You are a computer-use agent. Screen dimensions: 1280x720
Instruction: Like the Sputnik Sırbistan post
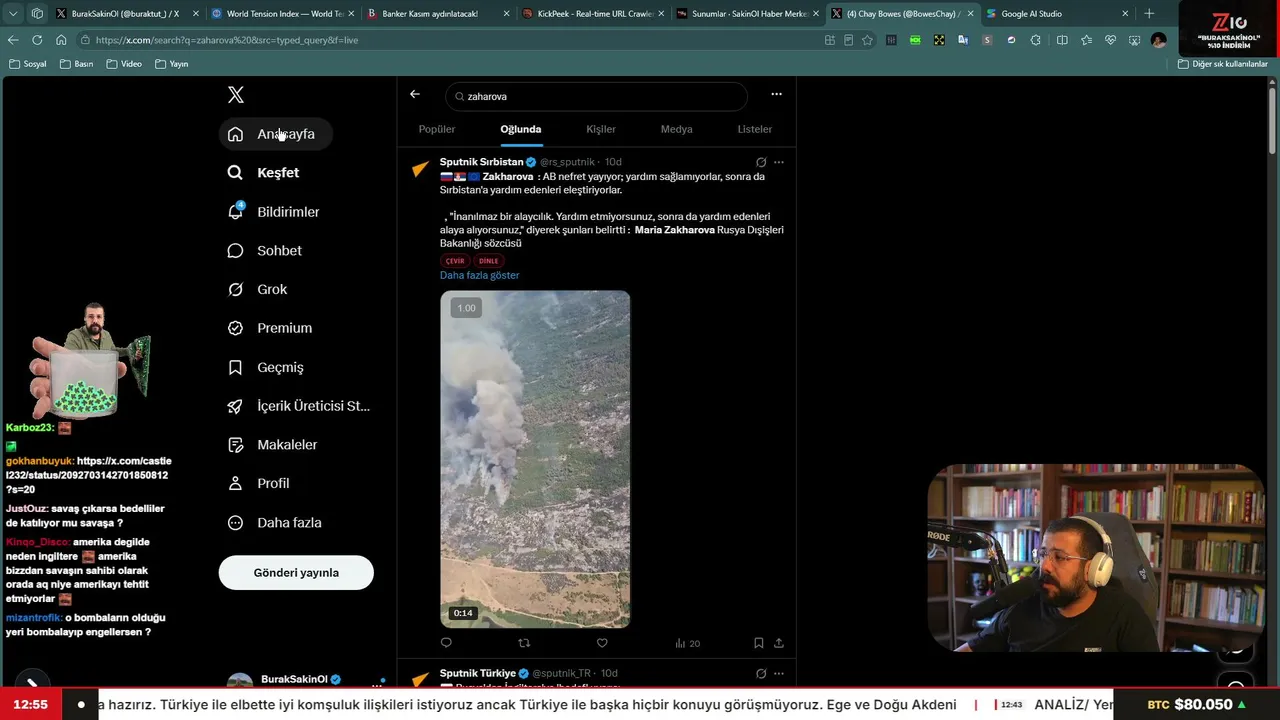pyautogui.click(x=602, y=643)
